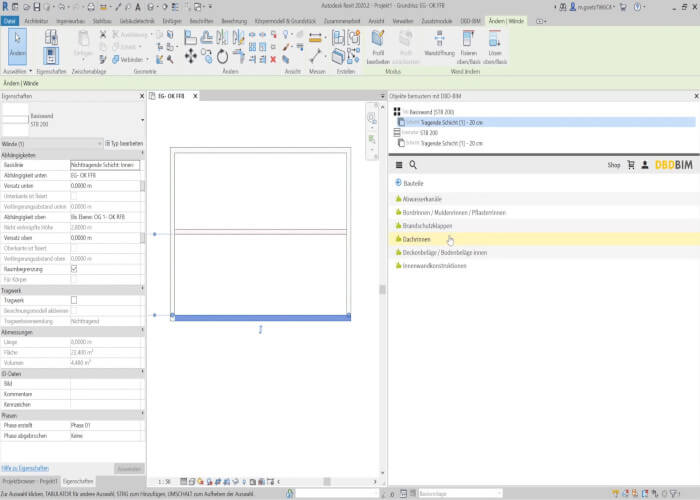700x500 pixels.
Task: Click the Basislinie value field
Action: pyautogui.click(x=105, y=165)
